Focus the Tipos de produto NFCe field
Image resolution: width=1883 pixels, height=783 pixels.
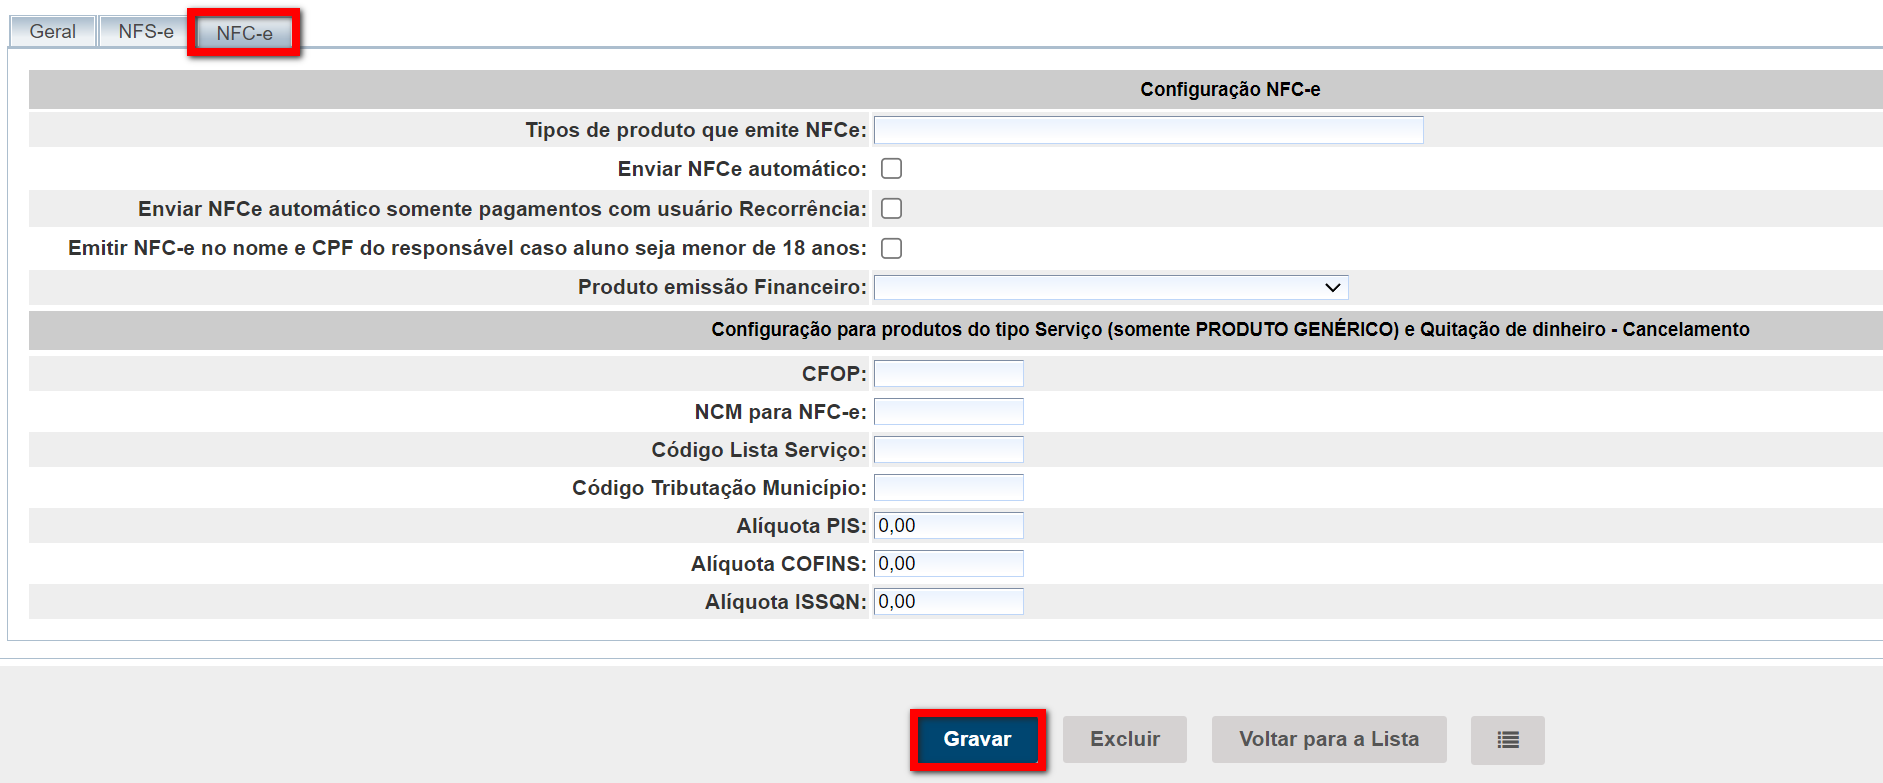(x=1148, y=130)
